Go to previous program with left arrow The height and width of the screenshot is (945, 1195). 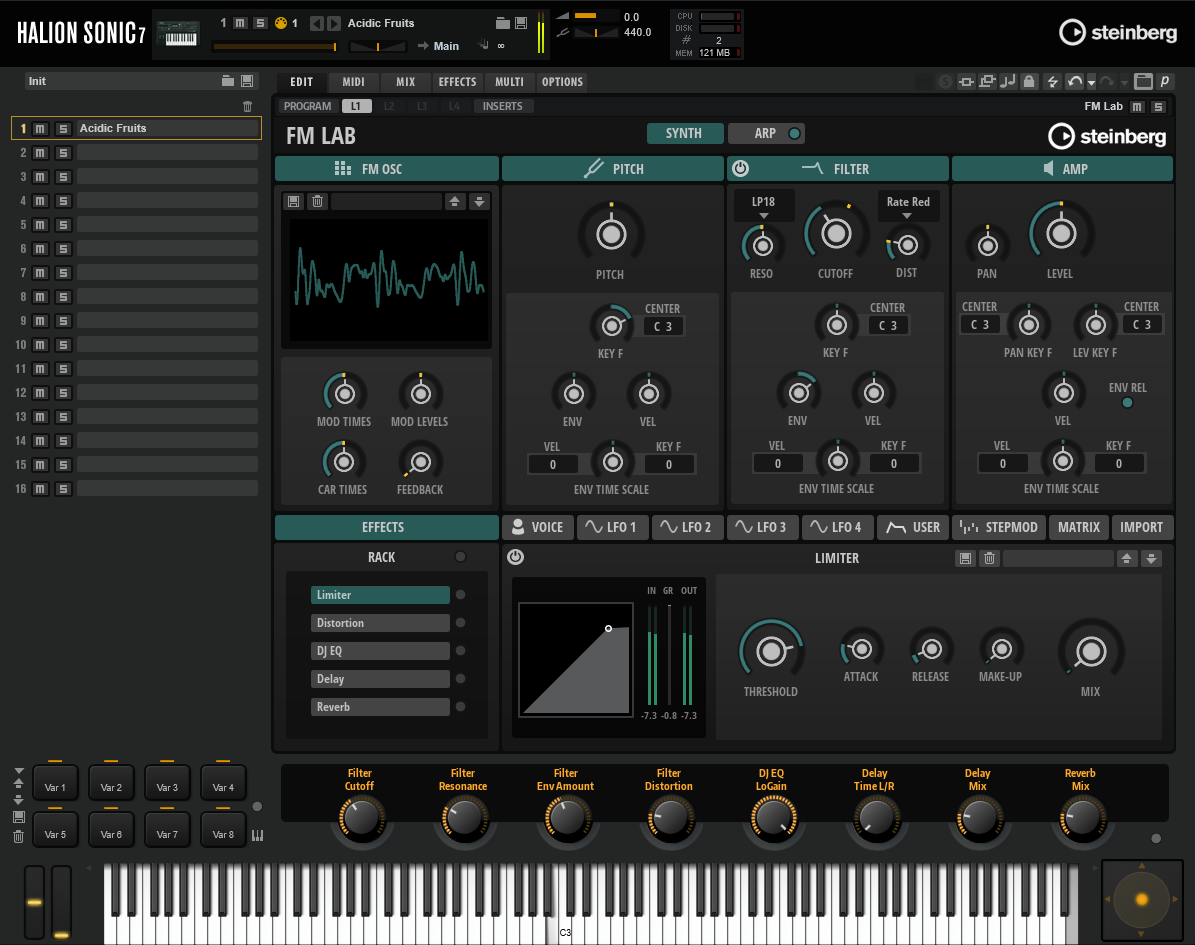(316, 24)
